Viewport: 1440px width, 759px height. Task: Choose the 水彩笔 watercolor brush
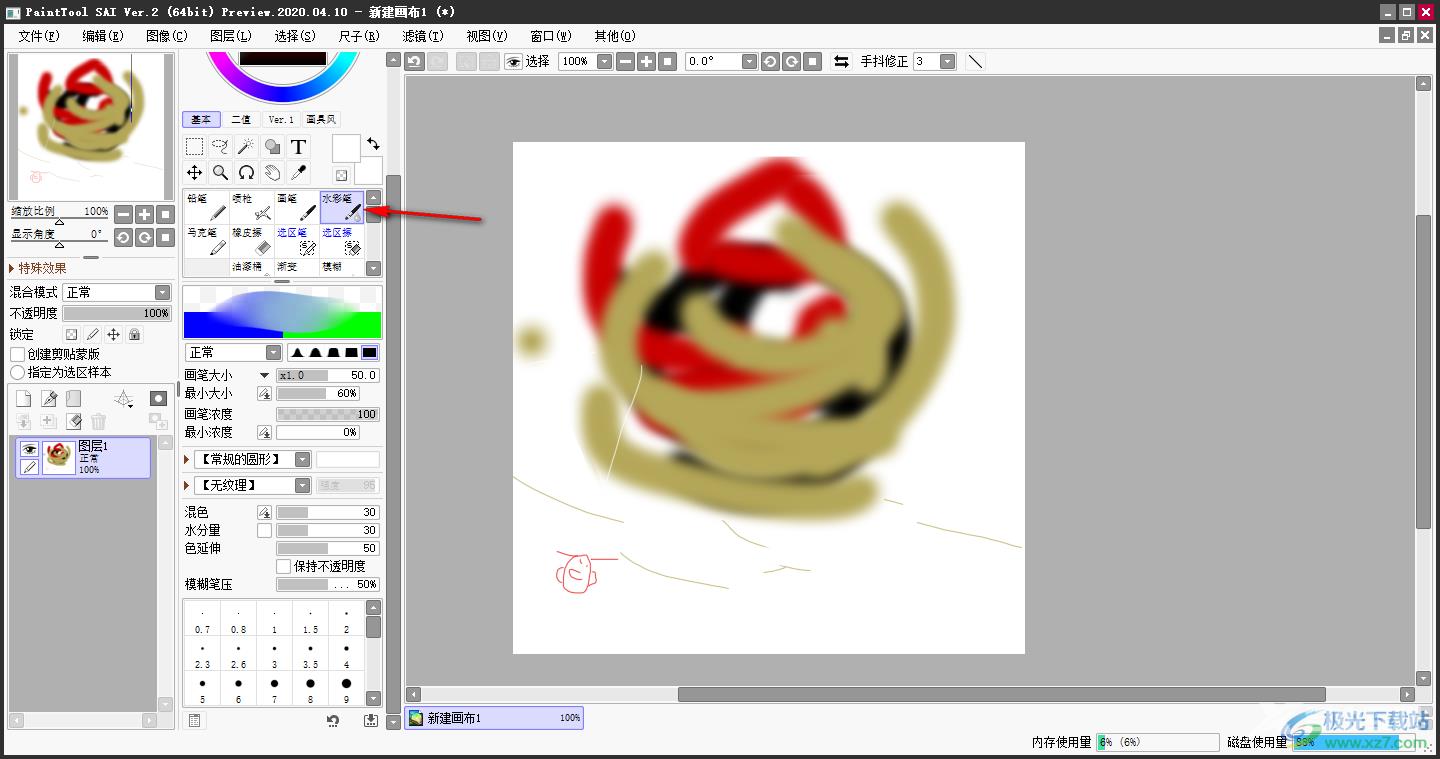pyautogui.click(x=343, y=207)
